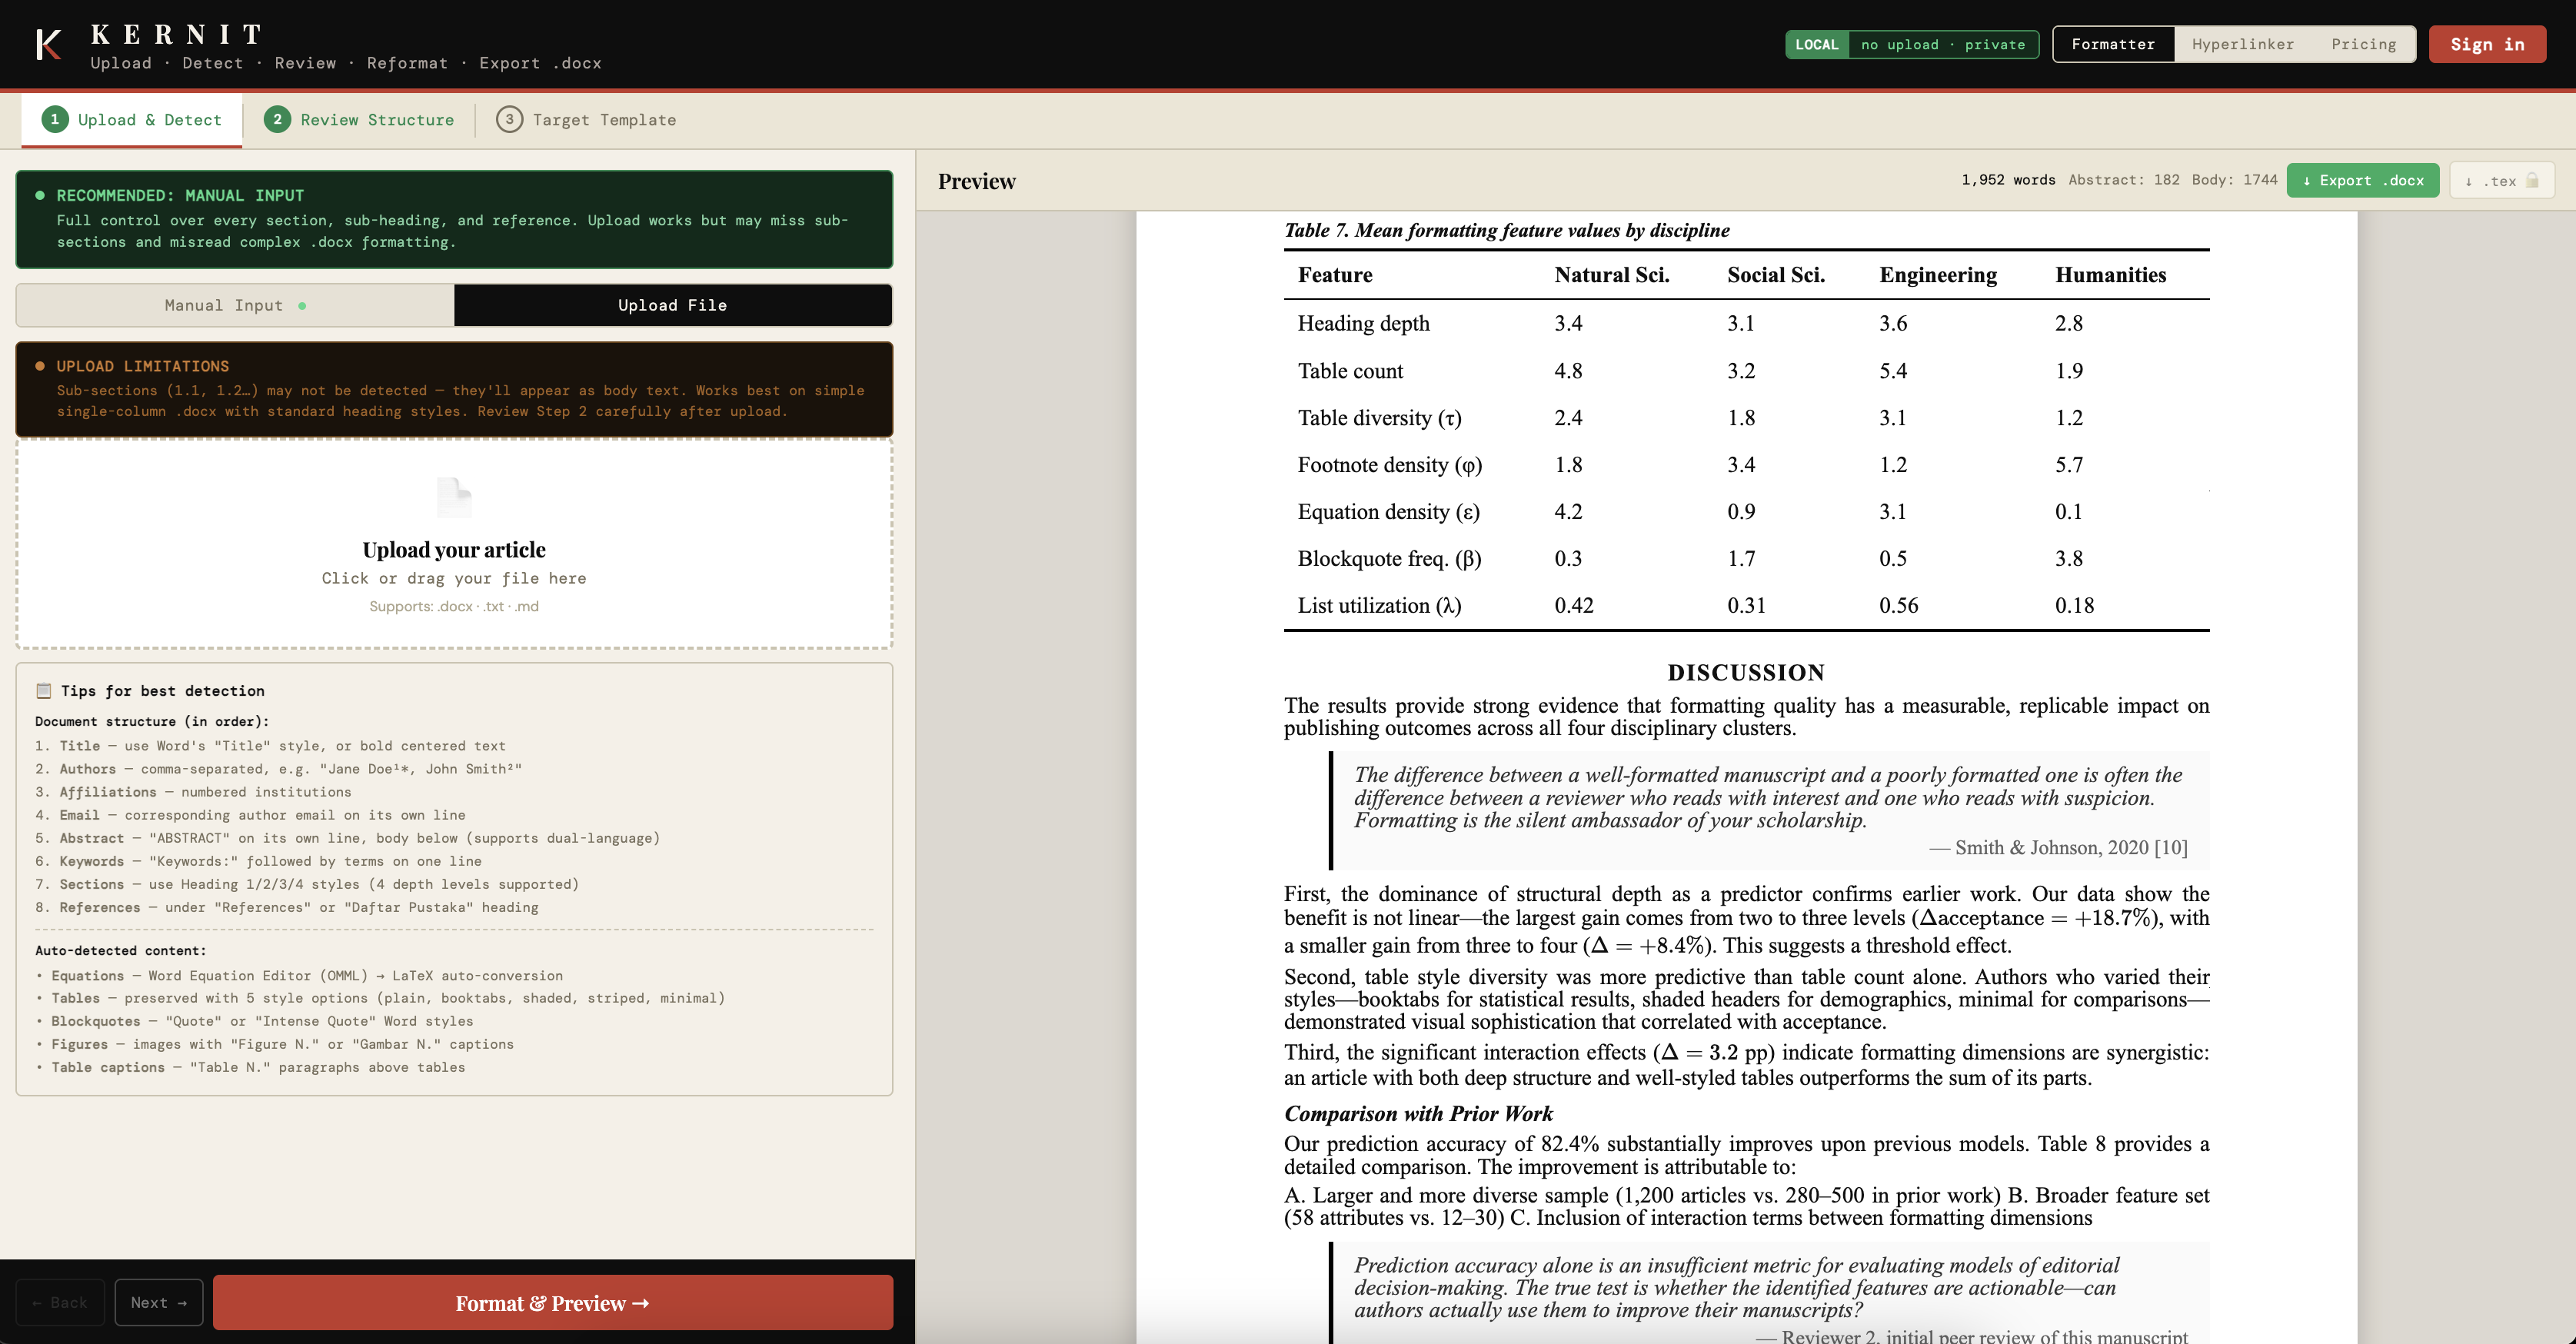Viewport: 2576px width, 1344px height.
Task: Click the document file icon in upload zone
Action: pyautogui.click(x=454, y=497)
